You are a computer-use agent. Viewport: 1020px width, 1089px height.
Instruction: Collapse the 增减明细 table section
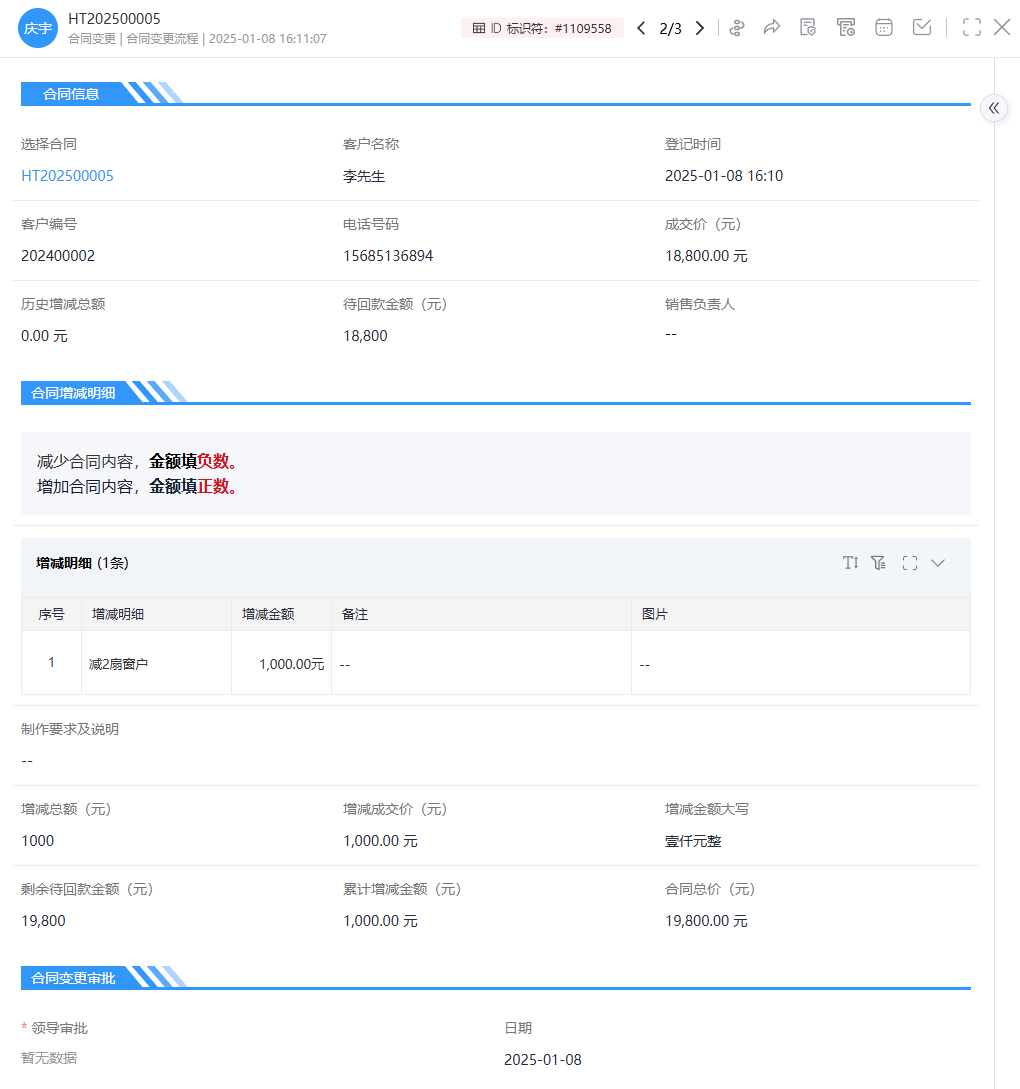(x=938, y=563)
